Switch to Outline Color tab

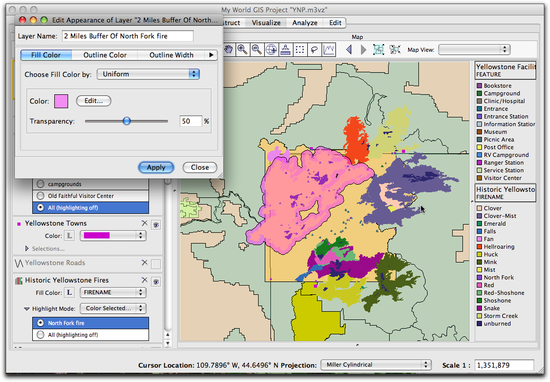[105, 55]
